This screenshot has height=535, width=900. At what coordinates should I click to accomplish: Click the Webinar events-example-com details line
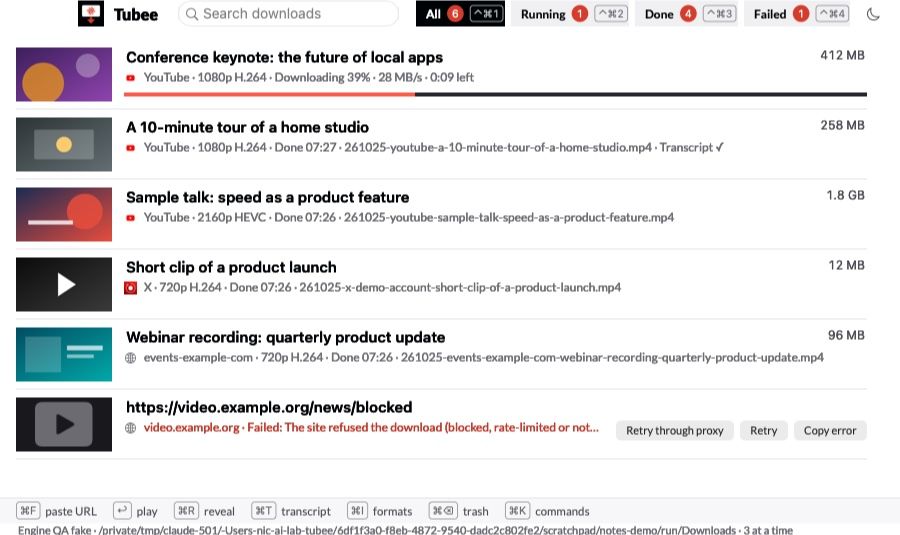pyautogui.click(x=483, y=358)
